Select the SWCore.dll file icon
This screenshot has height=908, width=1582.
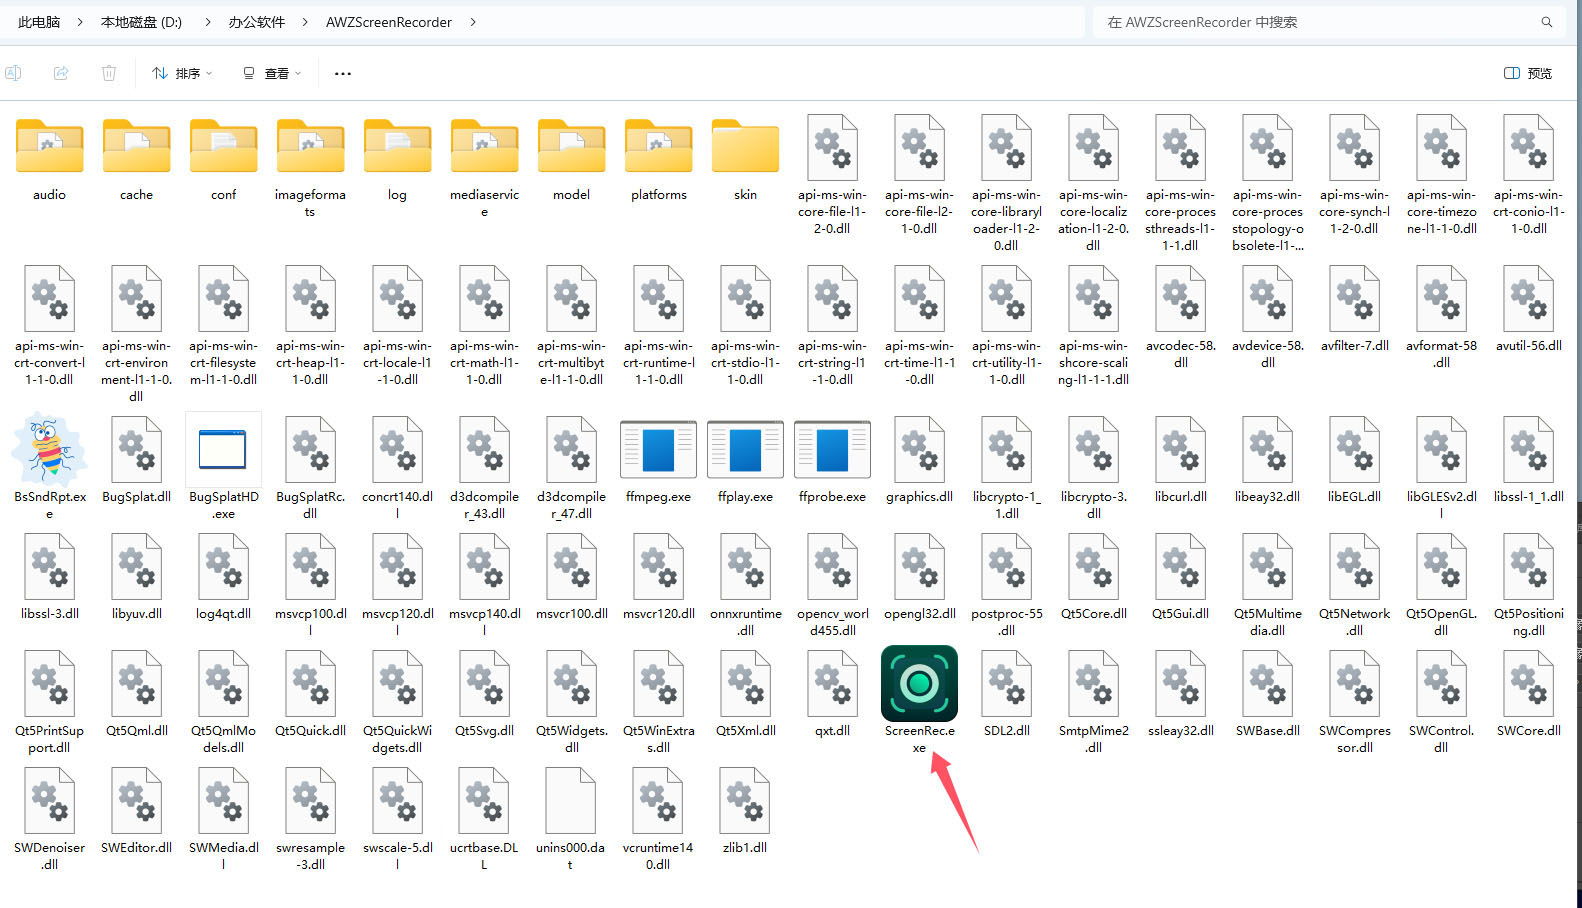pyautogui.click(x=1528, y=683)
